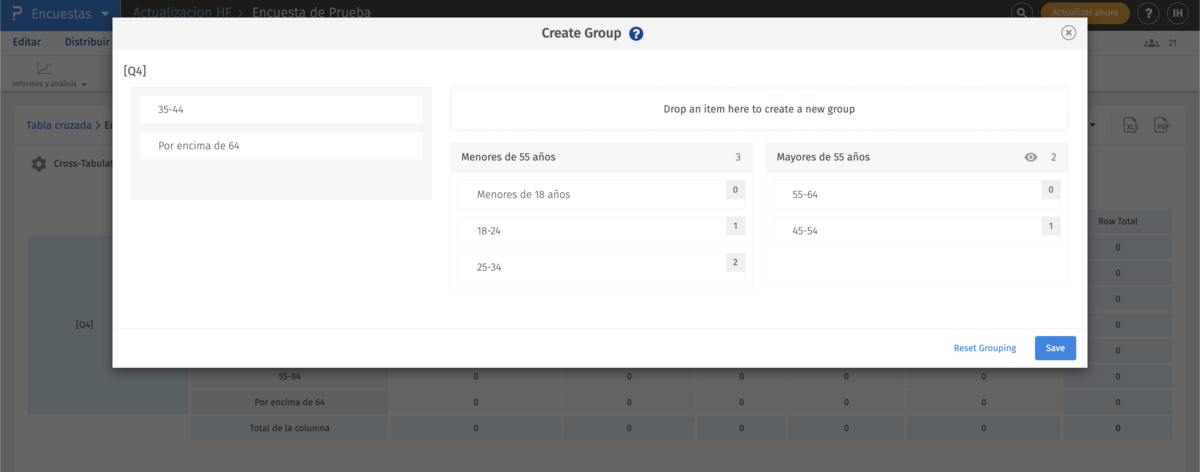Open the Editar tab

coord(27,42)
